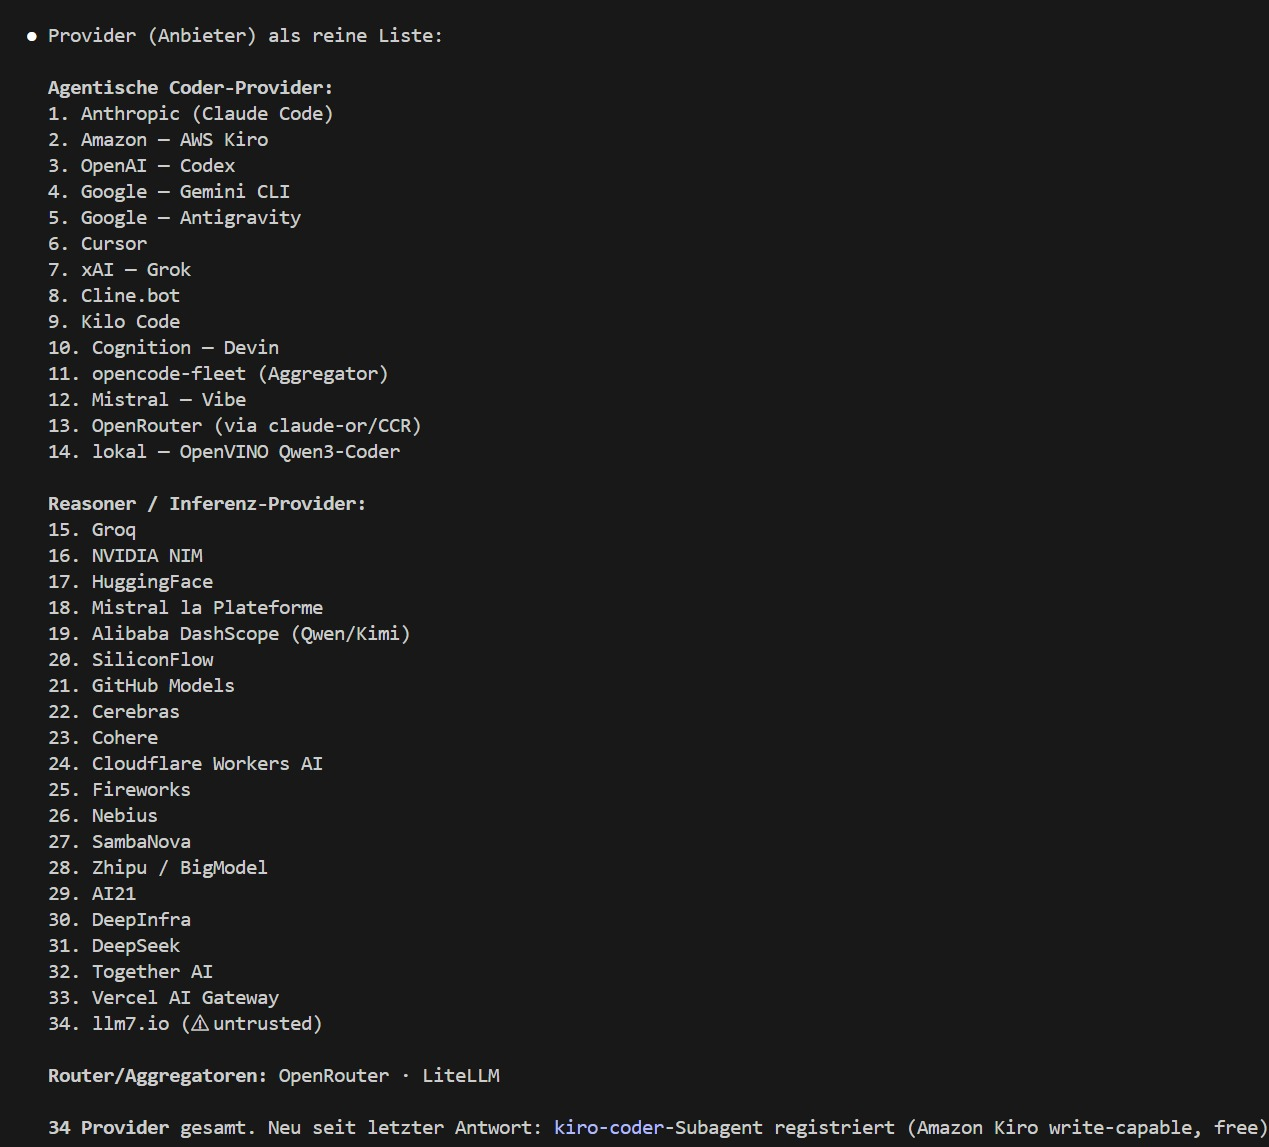
Task: Select list entry 'Mistral la Plateforme'
Action: [207, 607]
